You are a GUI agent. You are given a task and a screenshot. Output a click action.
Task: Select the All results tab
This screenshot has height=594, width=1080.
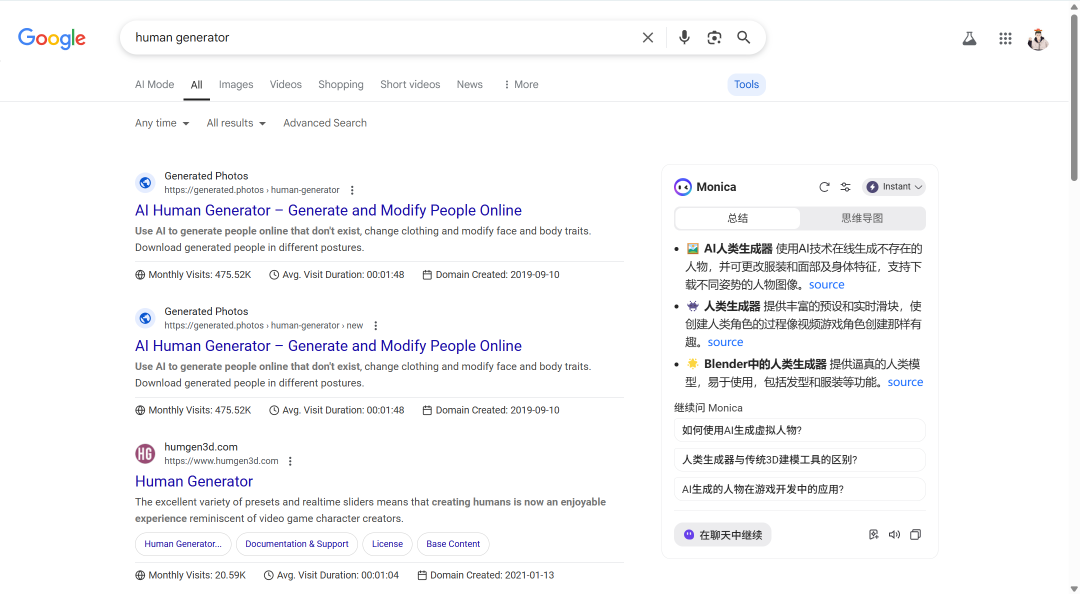[x=196, y=85]
